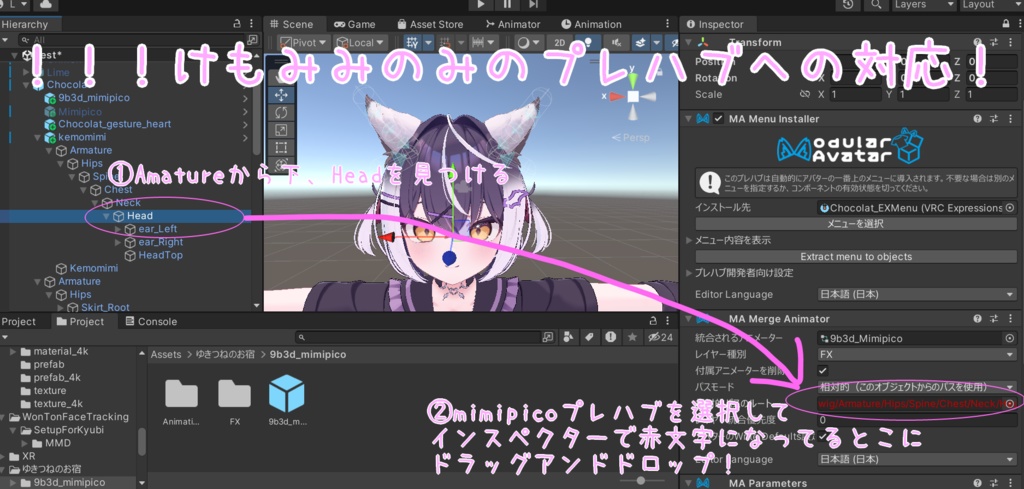Collapse the Head node in Hierarchy
Image resolution: width=1024 pixels, height=489 pixels.
coord(106,215)
